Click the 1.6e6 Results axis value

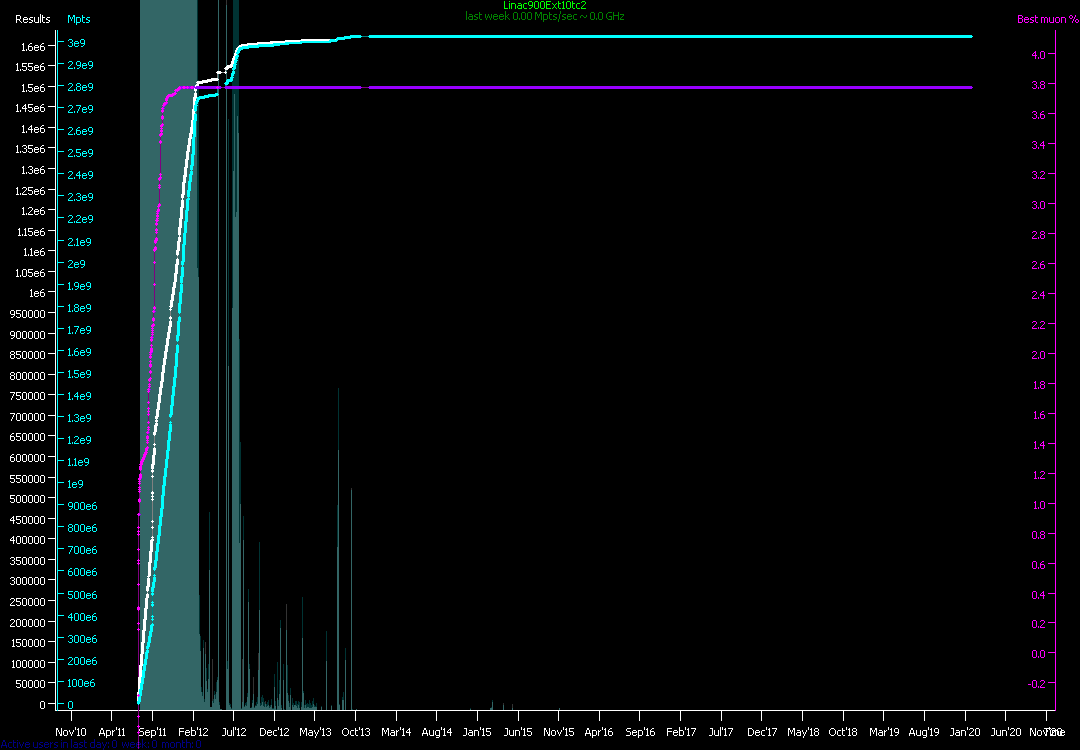tap(33, 47)
